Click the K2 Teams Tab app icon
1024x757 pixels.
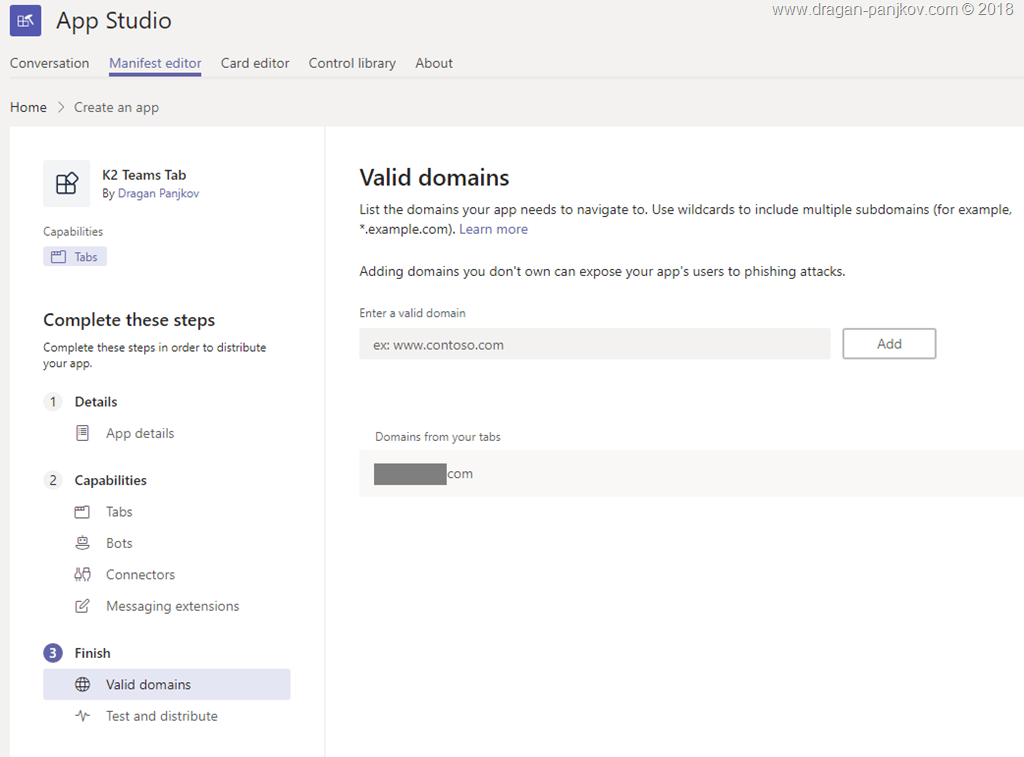point(67,183)
